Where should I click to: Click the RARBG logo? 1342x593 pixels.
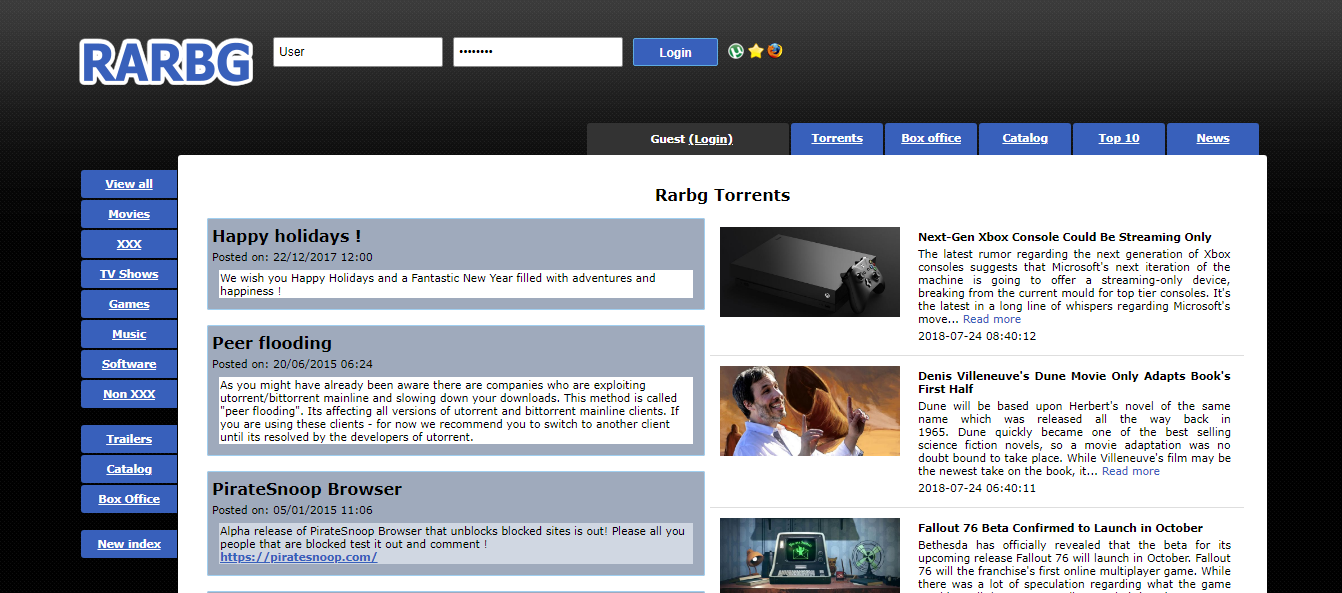click(166, 62)
